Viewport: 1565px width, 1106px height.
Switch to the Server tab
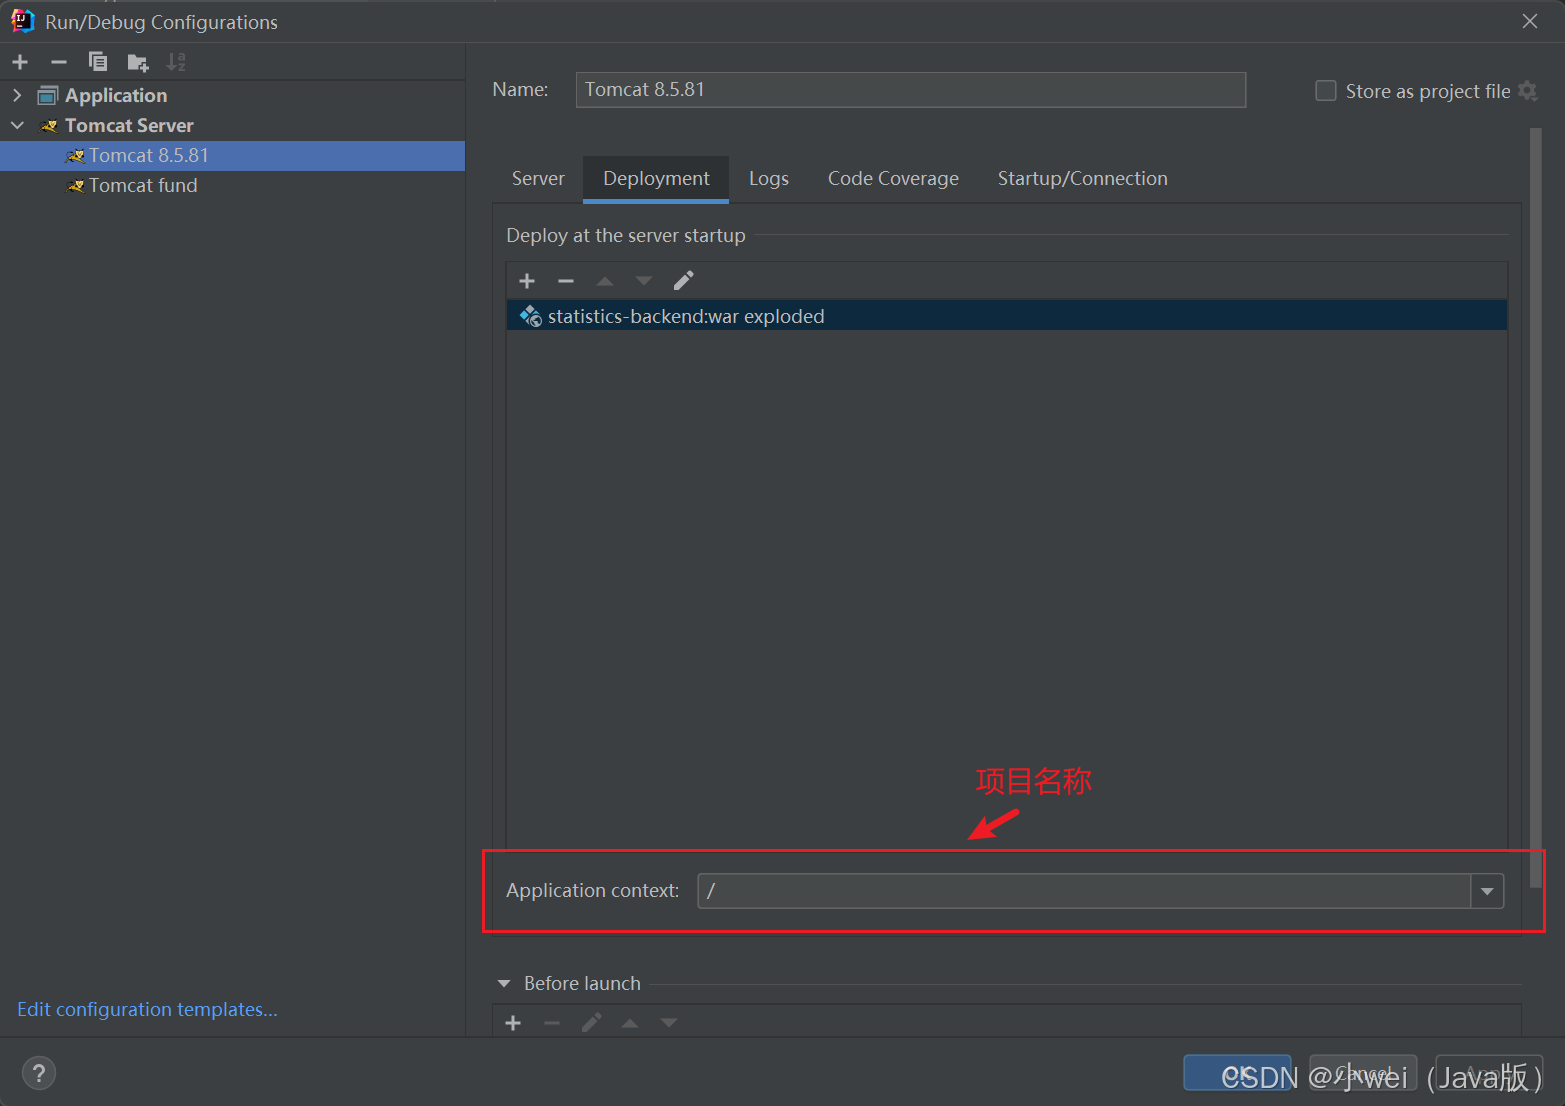click(538, 178)
